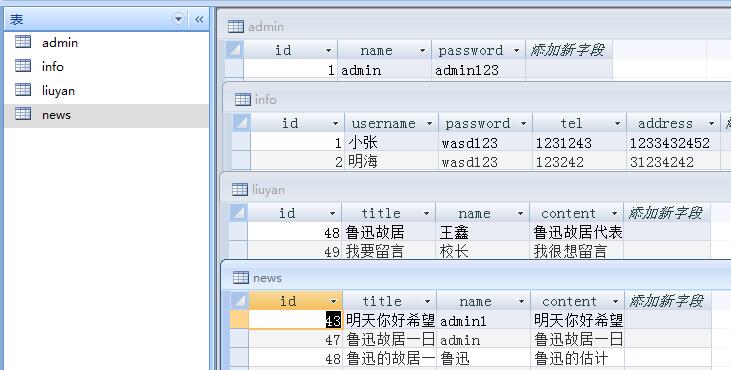
Task: Select liuyan table in navigation list
Action: [x=107, y=90]
